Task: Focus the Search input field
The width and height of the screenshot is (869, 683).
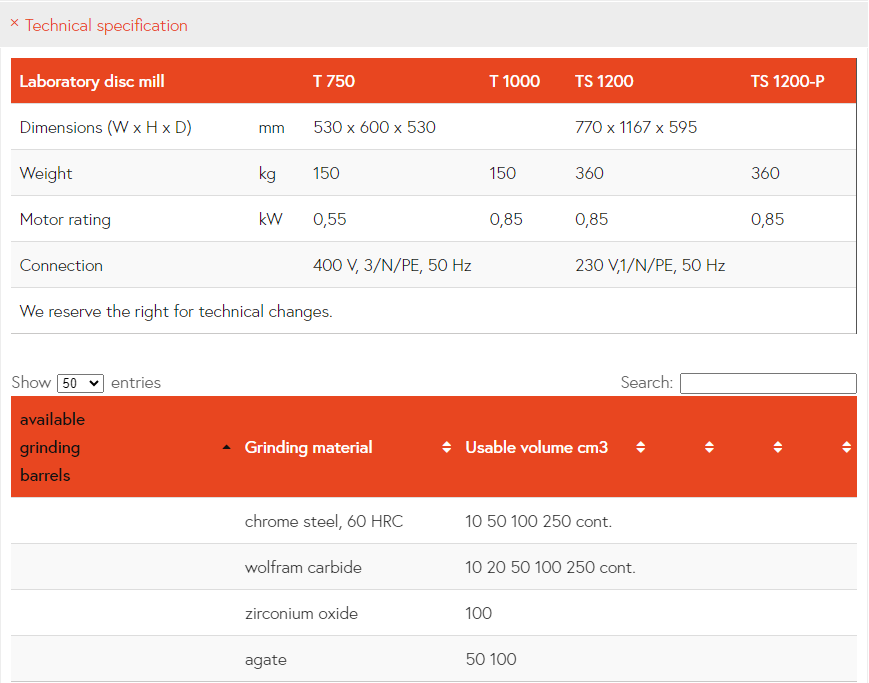Action: click(x=767, y=383)
